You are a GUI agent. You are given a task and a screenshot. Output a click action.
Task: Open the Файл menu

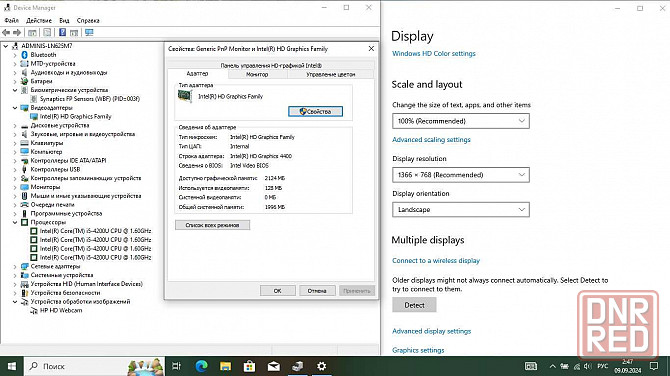12,21
